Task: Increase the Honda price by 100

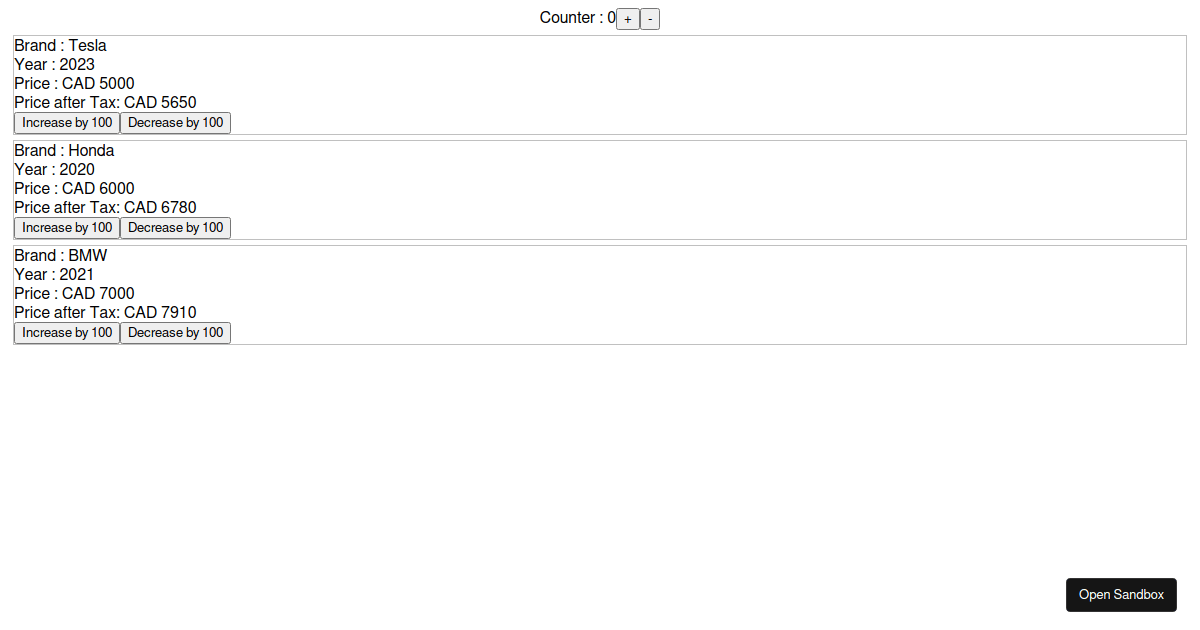Action: (66, 227)
